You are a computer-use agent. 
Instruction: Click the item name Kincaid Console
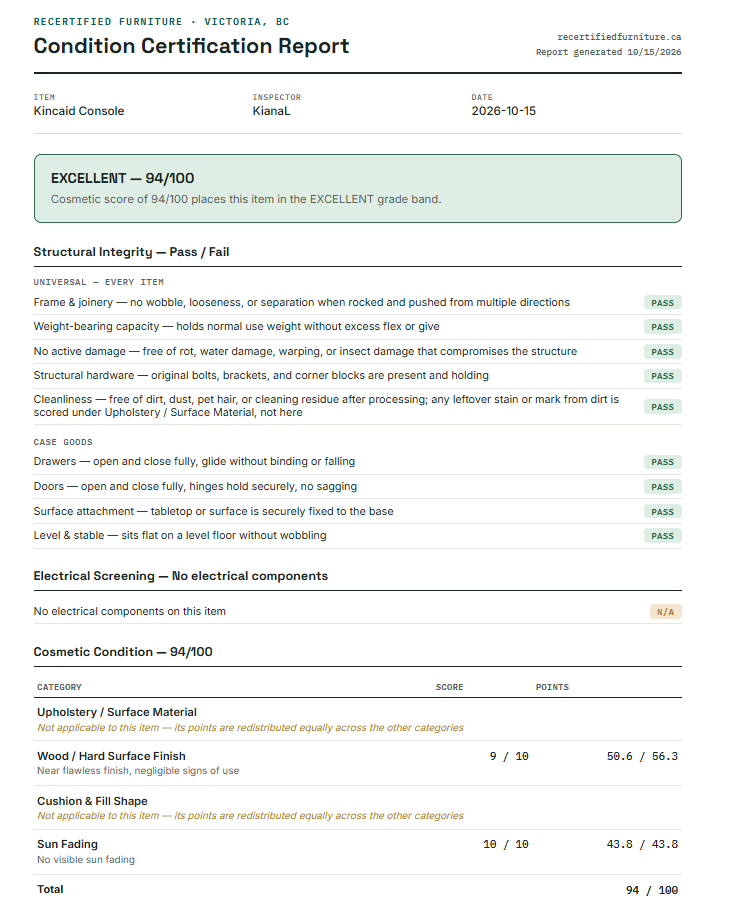[x=79, y=111]
